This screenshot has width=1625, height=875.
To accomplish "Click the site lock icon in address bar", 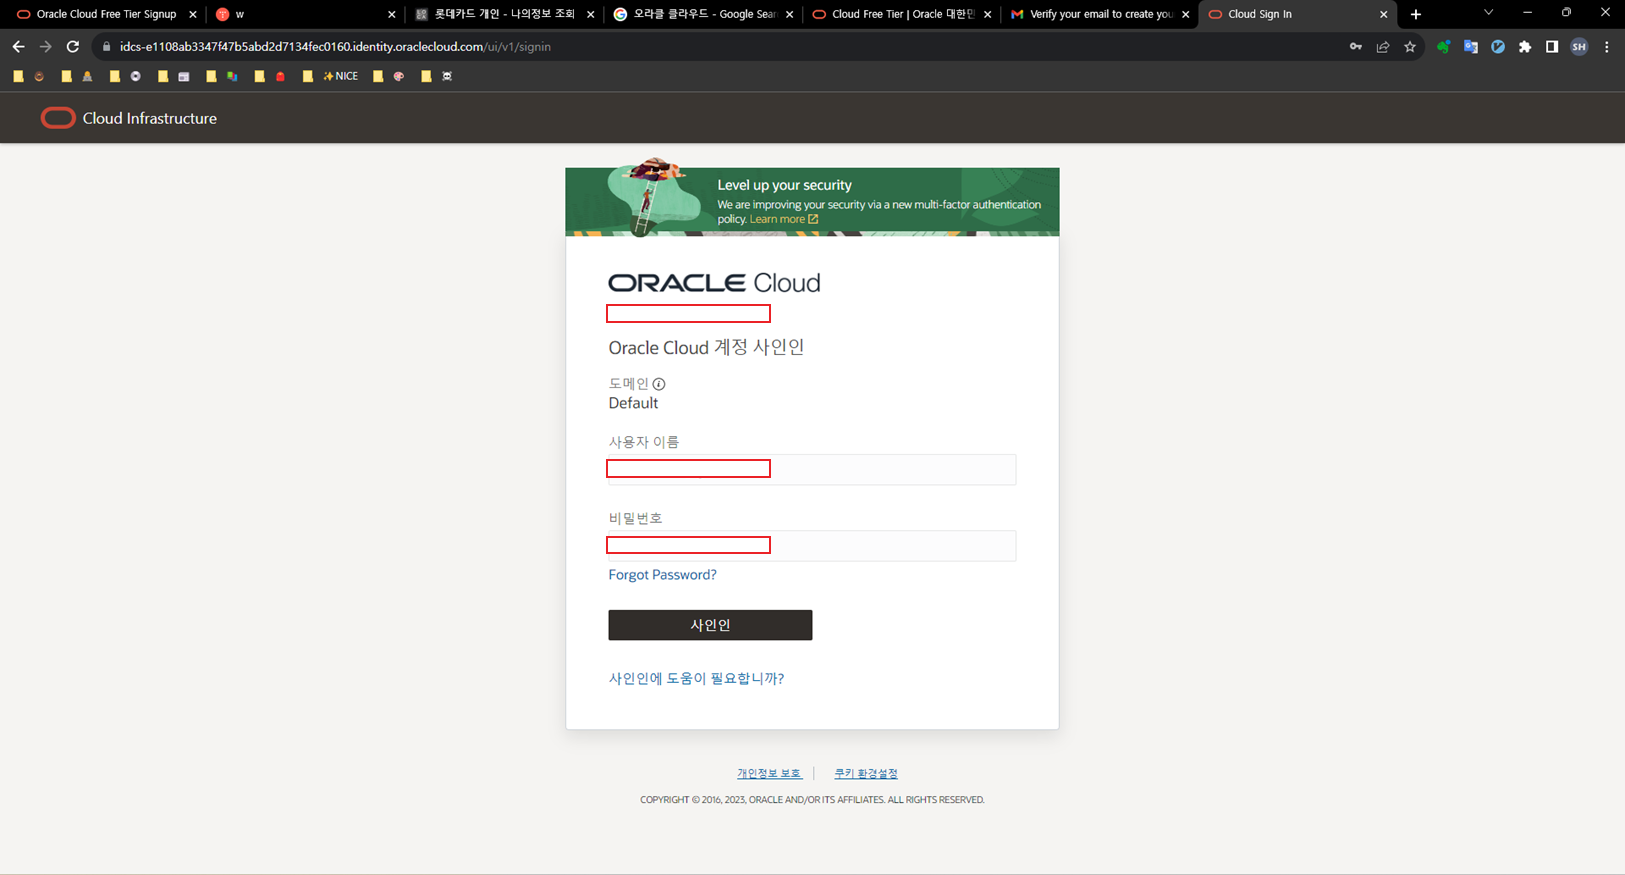I will [107, 47].
